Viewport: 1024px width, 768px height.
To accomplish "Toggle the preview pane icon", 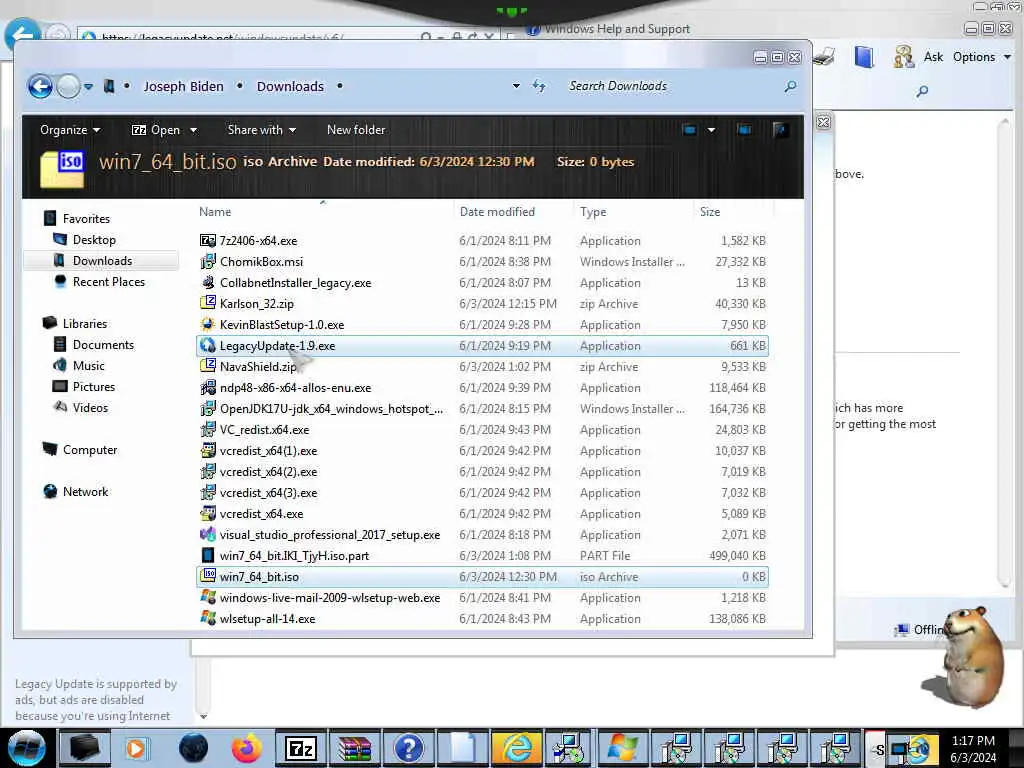I will pyautogui.click(x=744, y=129).
